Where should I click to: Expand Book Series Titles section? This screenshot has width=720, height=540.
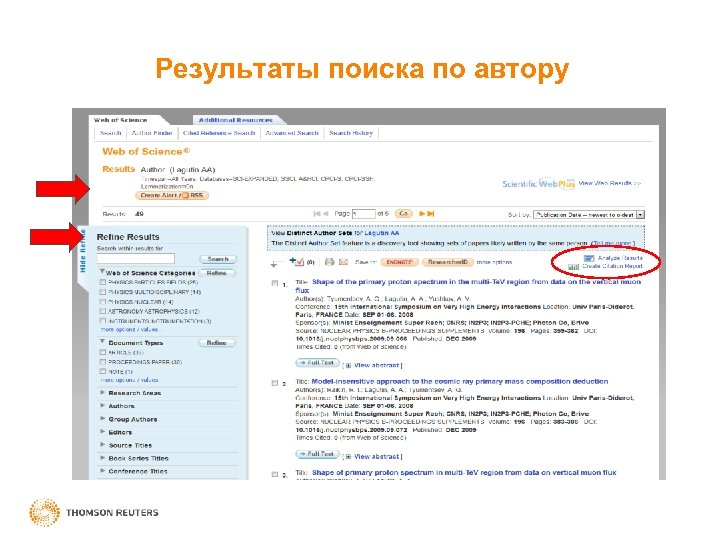click(102, 458)
